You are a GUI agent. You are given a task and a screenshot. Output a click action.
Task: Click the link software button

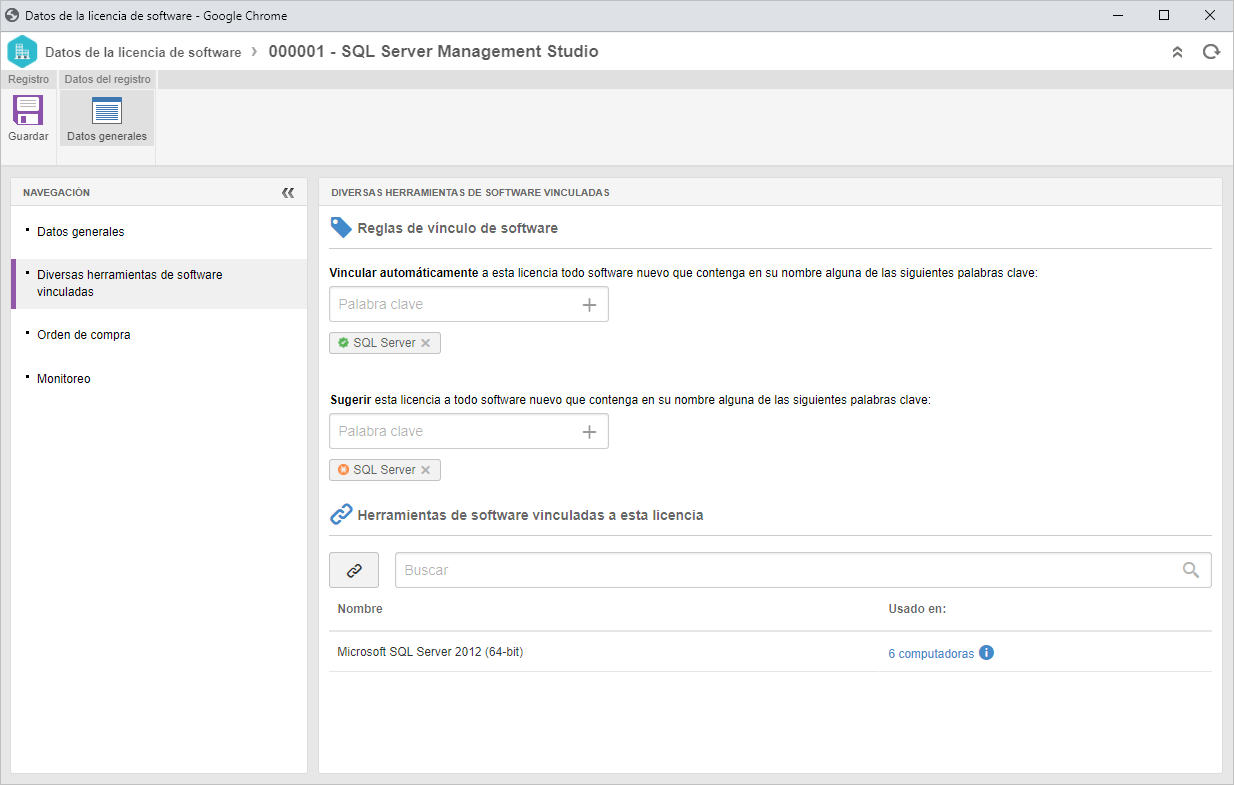(354, 570)
